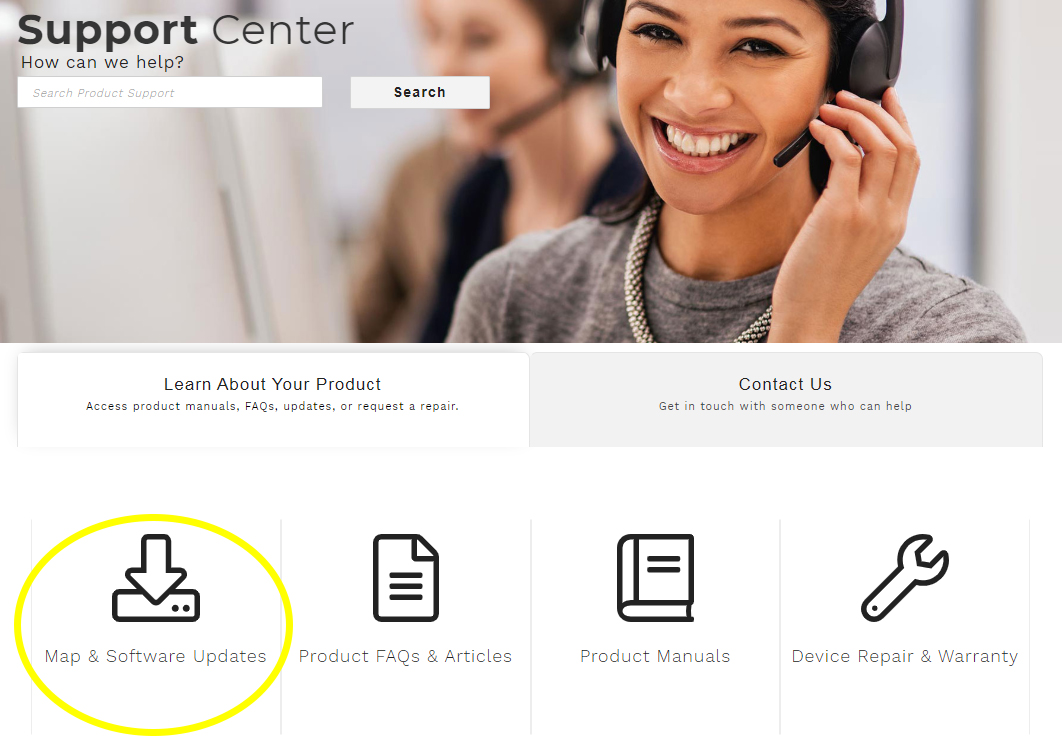Select the Product Manuals book icon
This screenshot has width=1062, height=755.
coord(656,578)
